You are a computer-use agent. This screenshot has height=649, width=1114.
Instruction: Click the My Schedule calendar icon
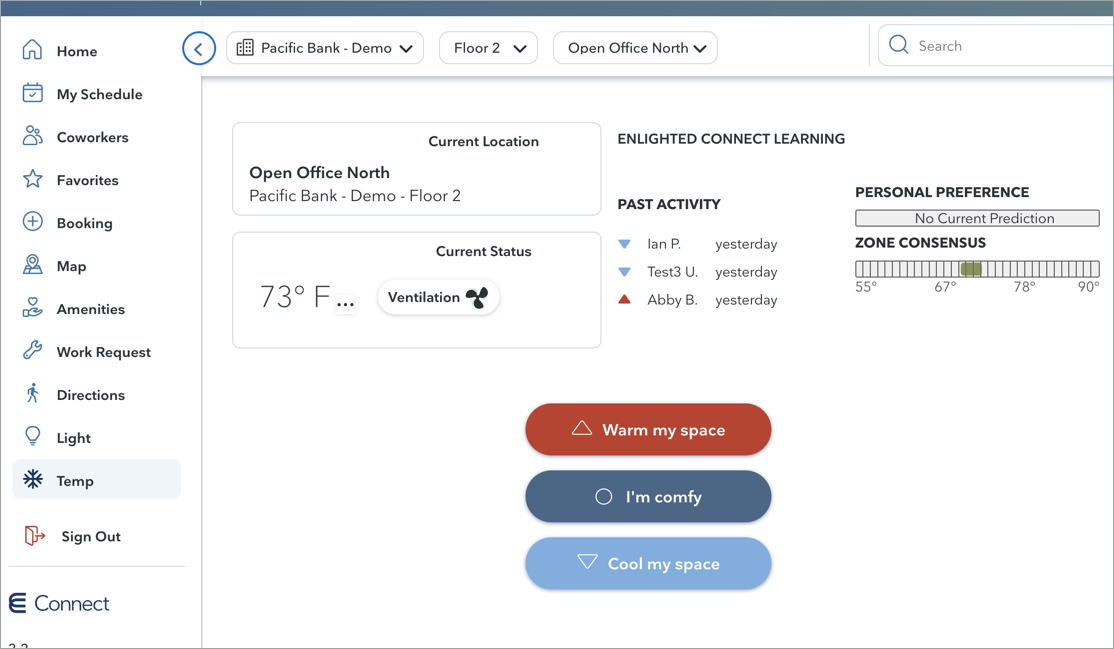pyautogui.click(x=32, y=93)
